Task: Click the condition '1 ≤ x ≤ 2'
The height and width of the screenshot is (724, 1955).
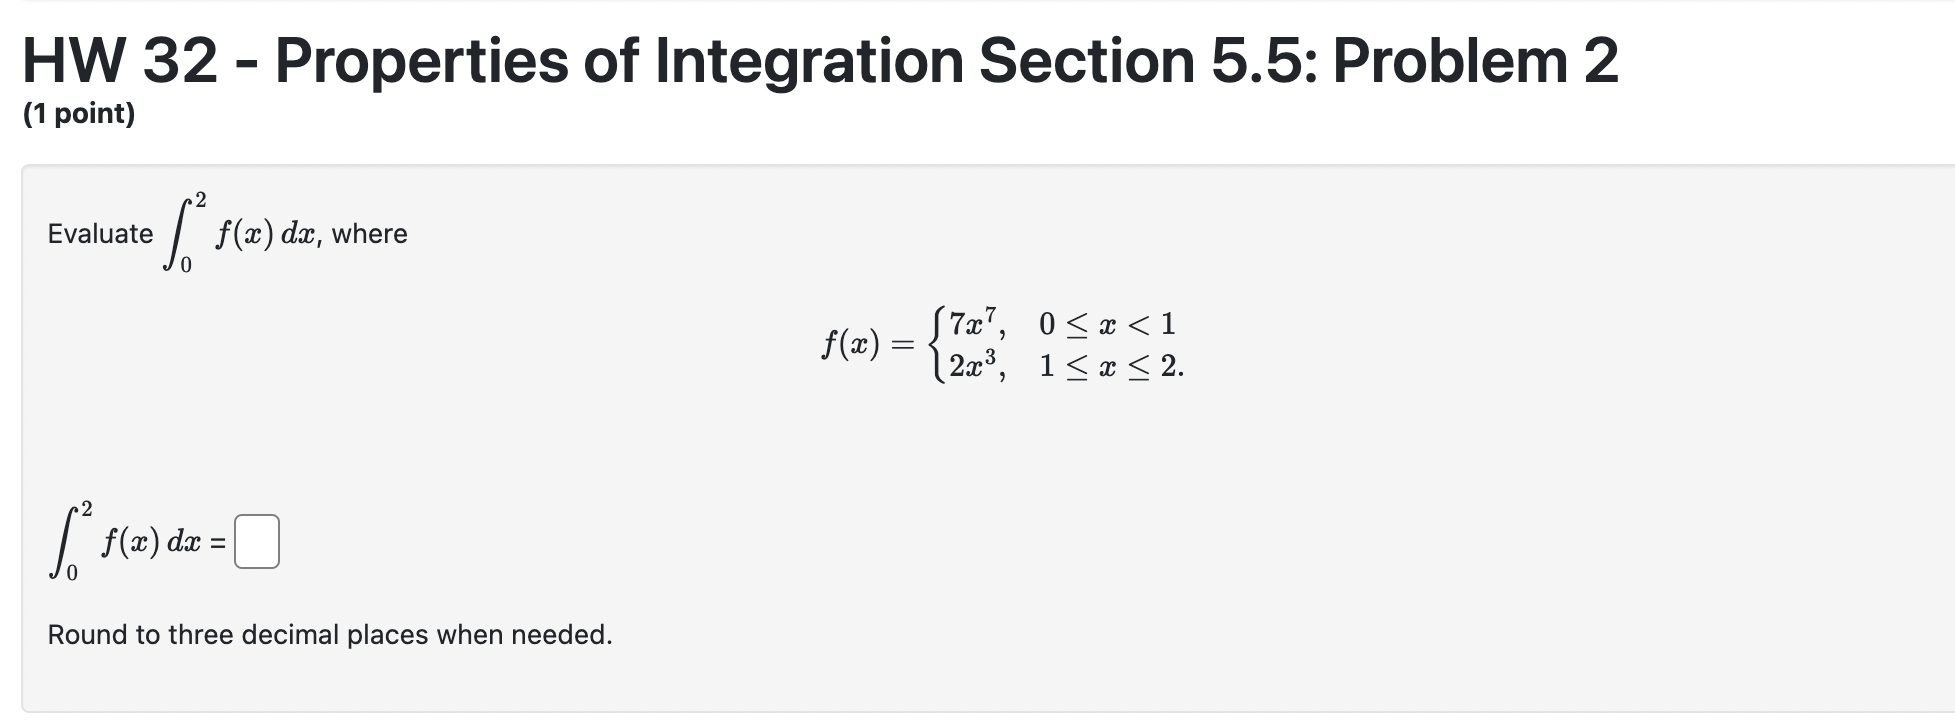Action: [x=1110, y=367]
